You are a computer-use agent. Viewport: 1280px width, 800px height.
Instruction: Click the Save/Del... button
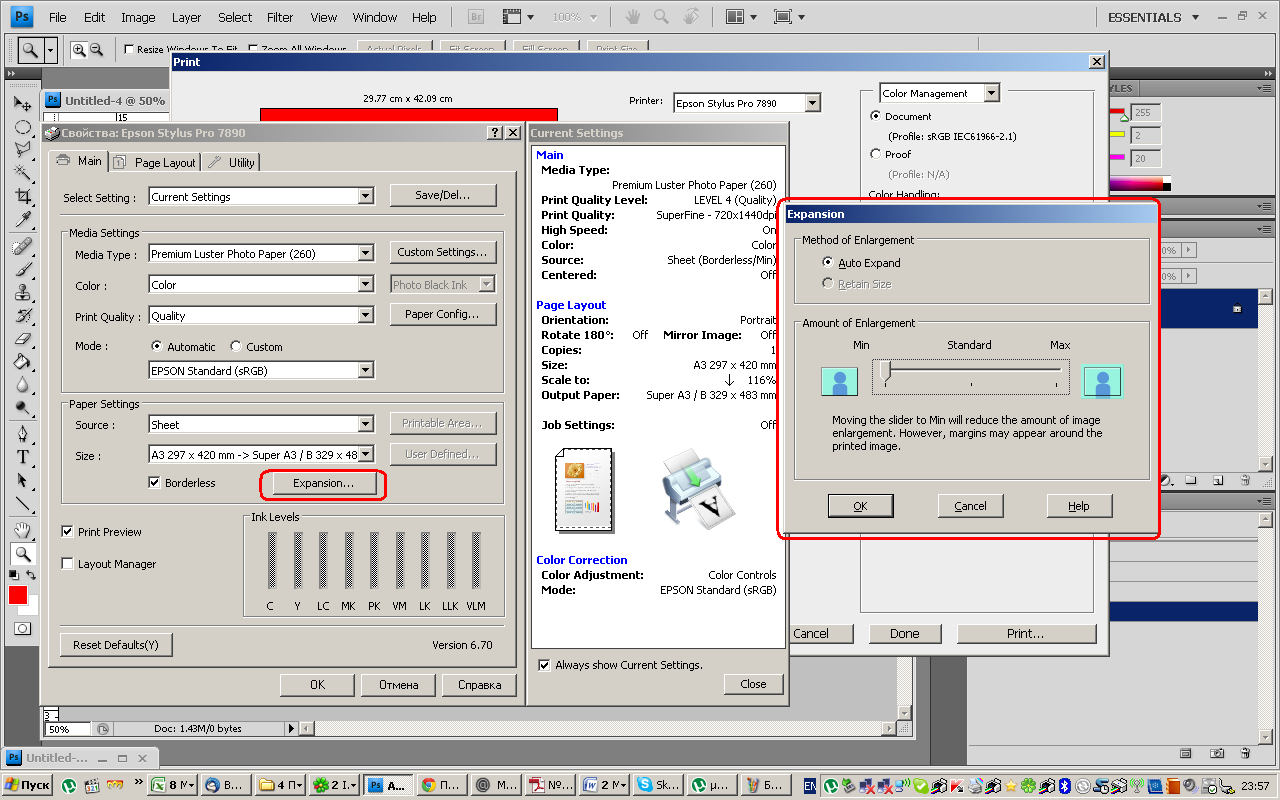click(443, 196)
